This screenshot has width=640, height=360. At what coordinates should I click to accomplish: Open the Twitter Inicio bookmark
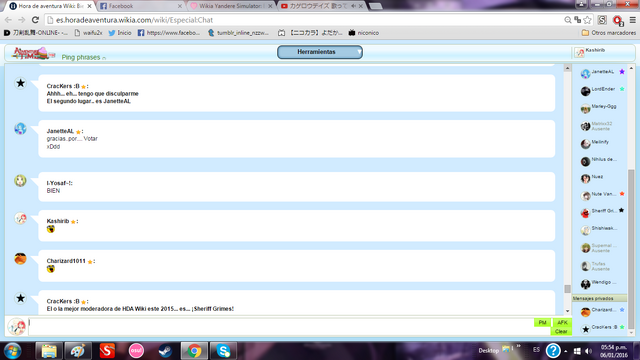[x=120, y=33]
